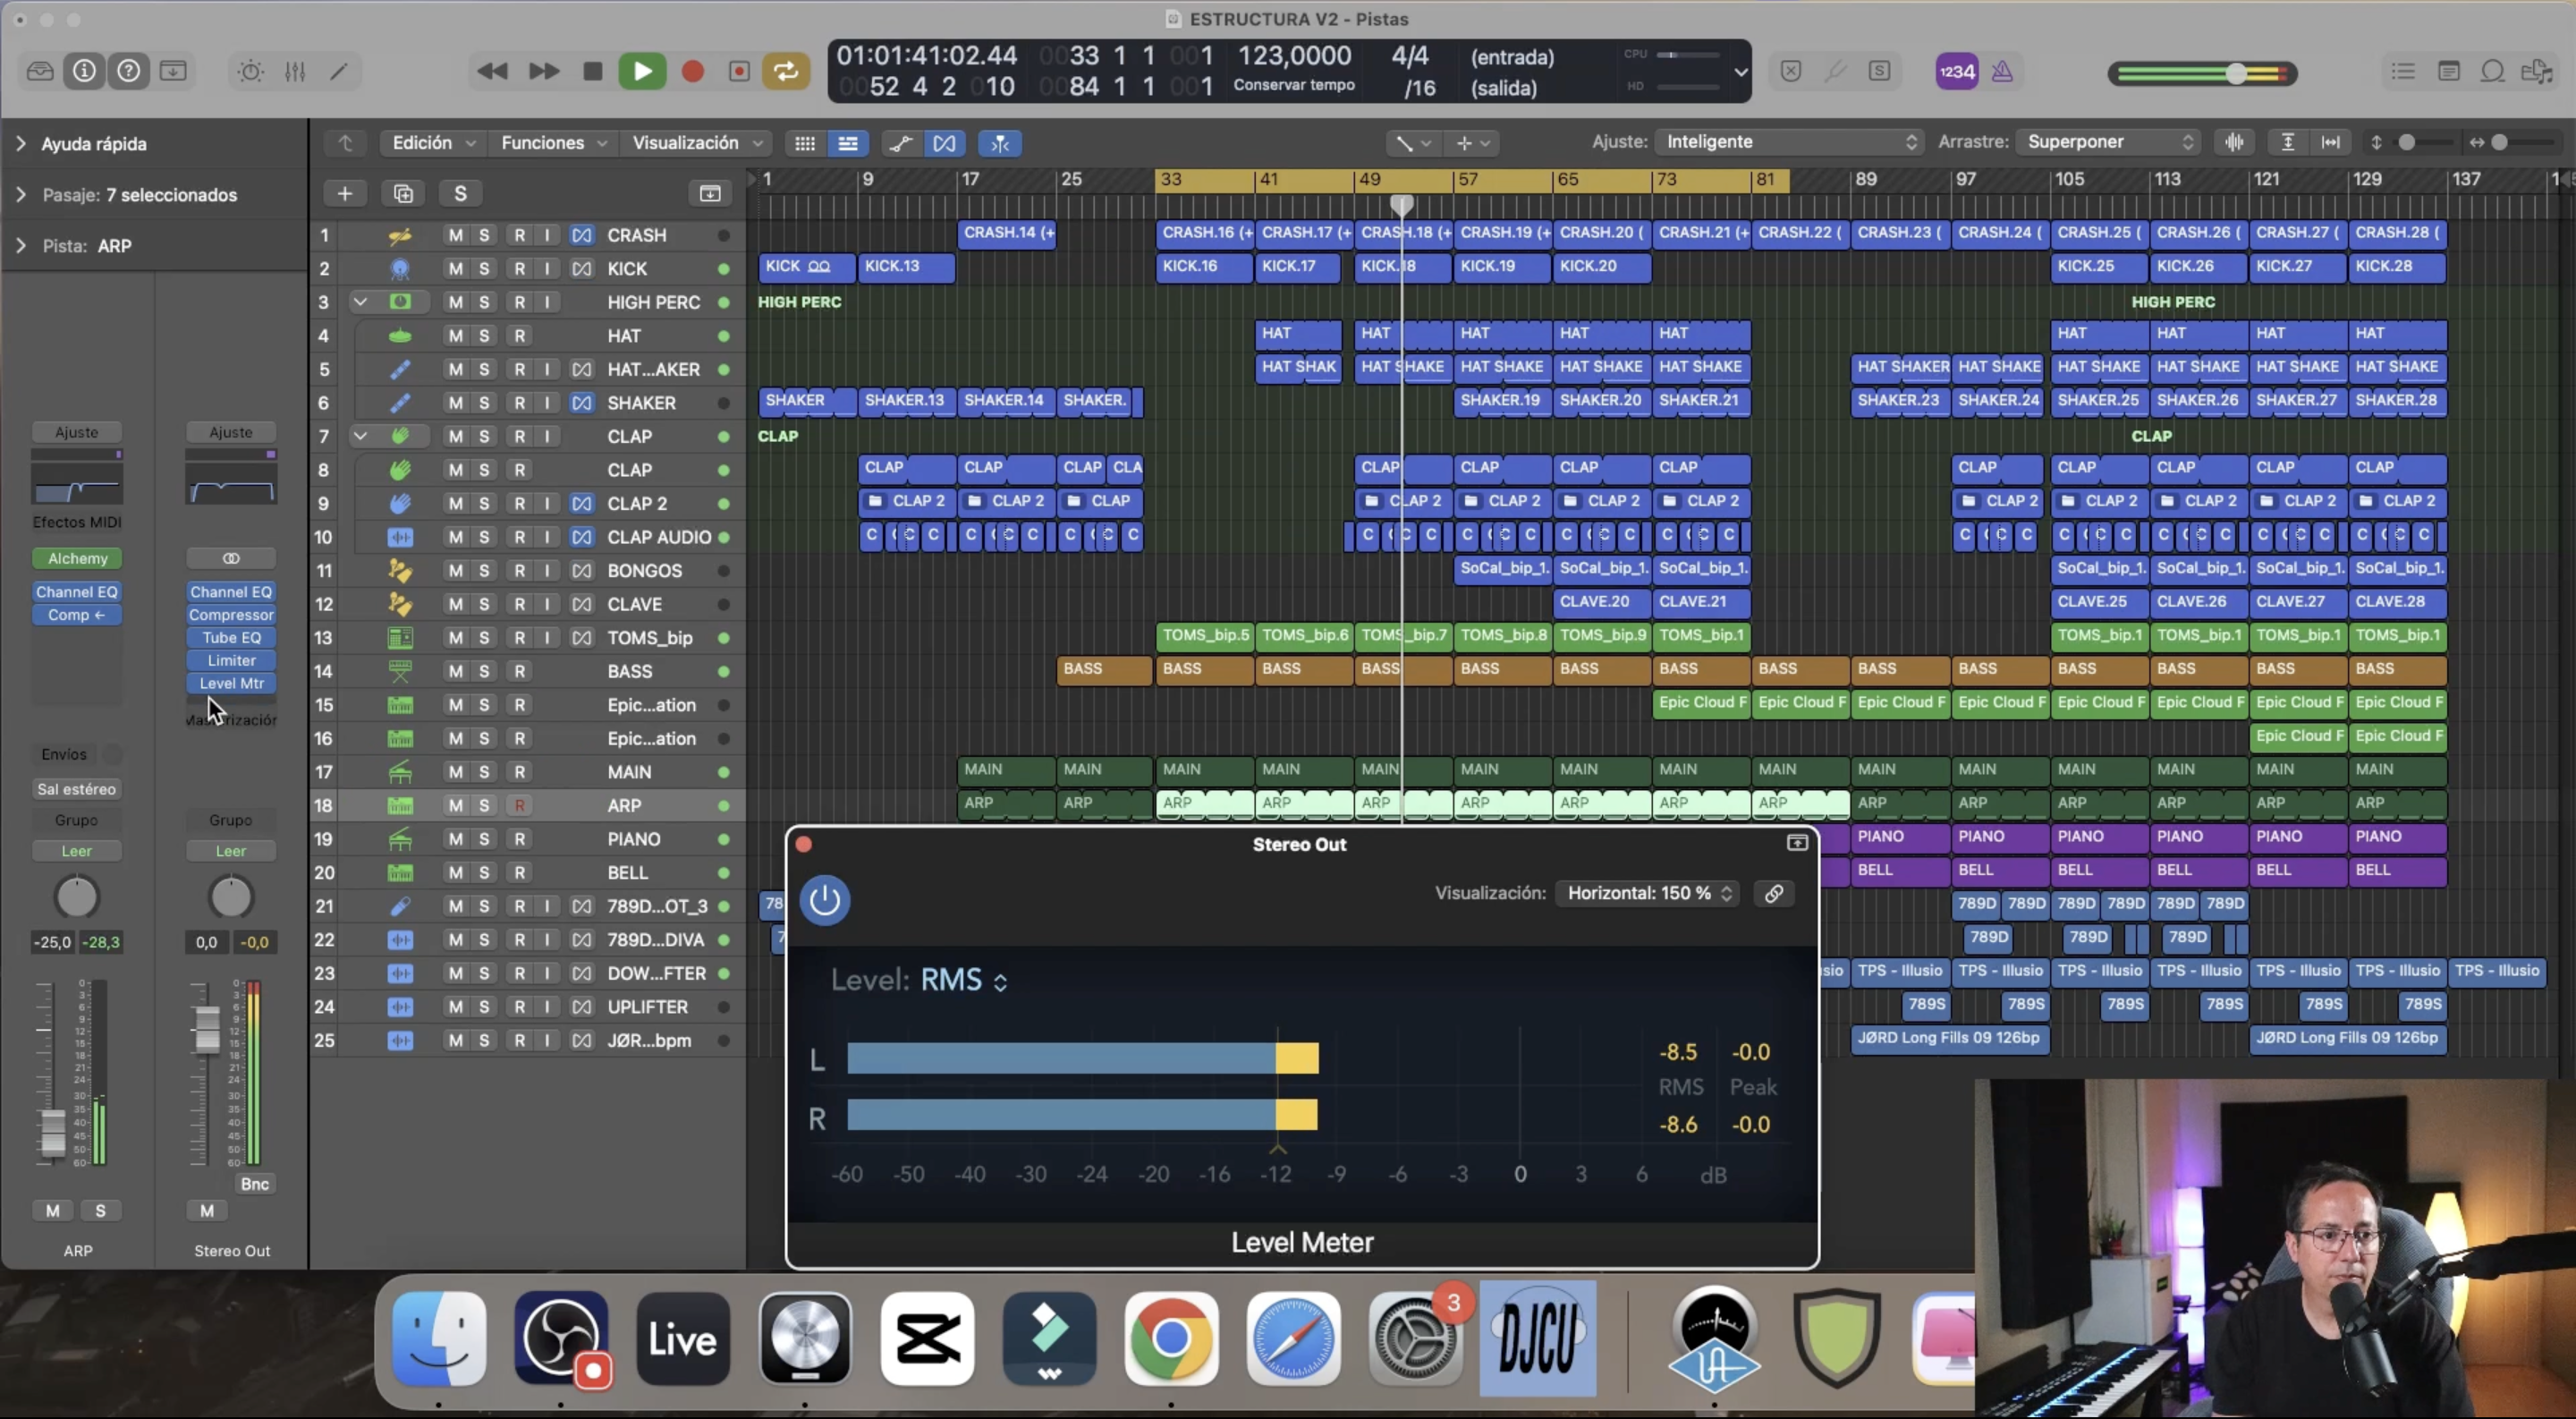
Task: Click the Tube EQ plugin slot
Action: pos(231,637)
